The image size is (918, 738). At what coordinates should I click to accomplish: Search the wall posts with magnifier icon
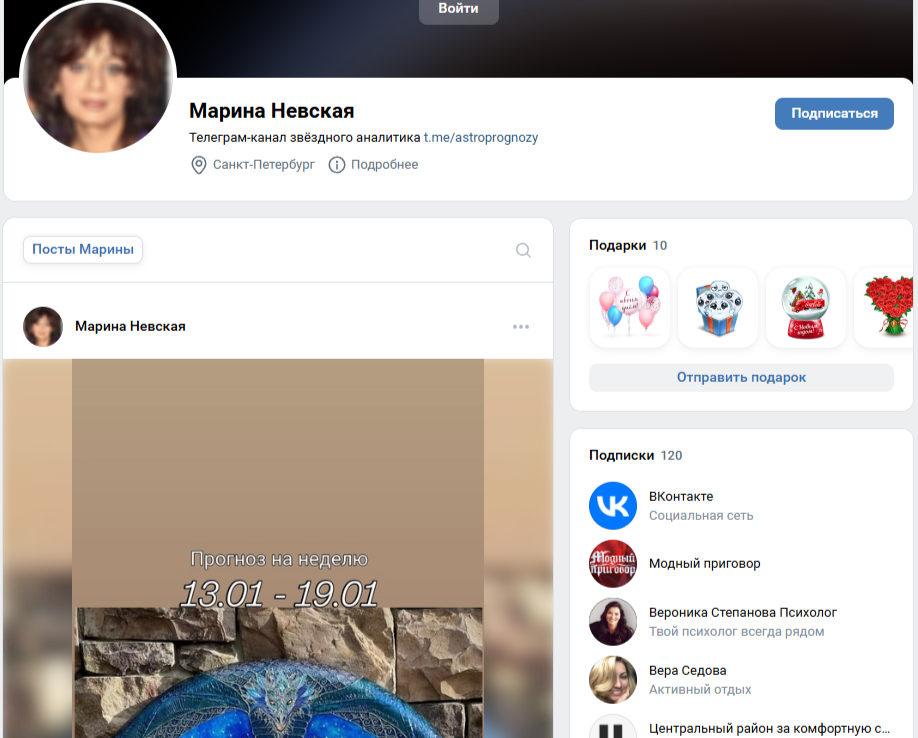[523, 250]
